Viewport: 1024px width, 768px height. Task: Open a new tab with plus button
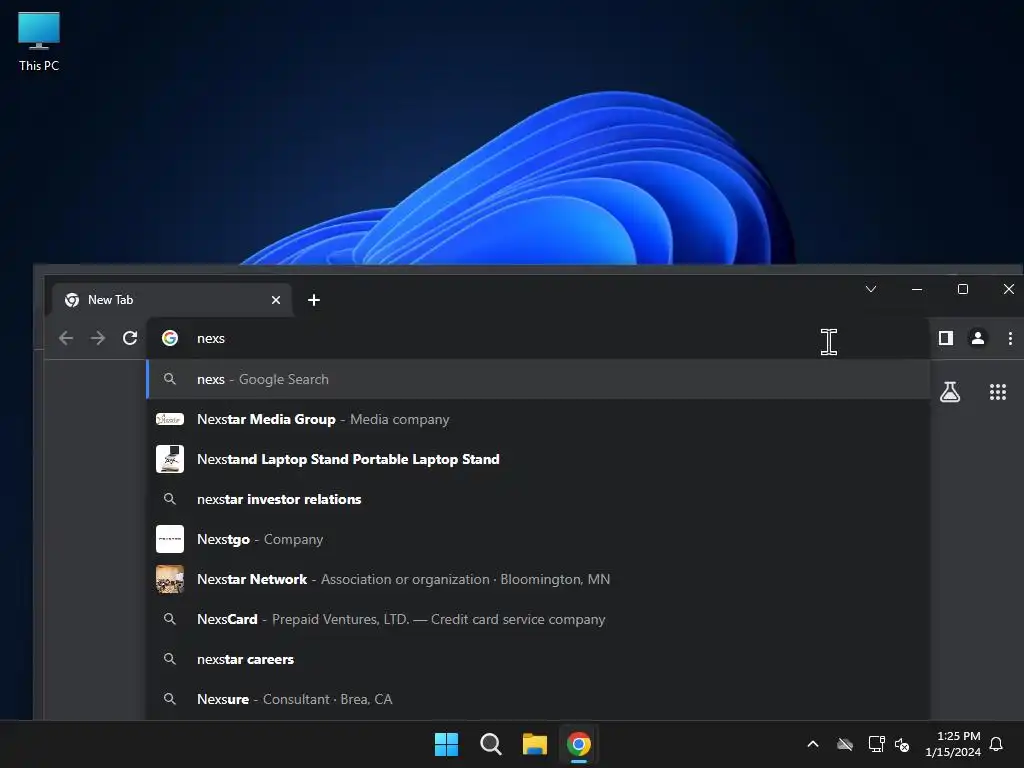click(313, 300)
